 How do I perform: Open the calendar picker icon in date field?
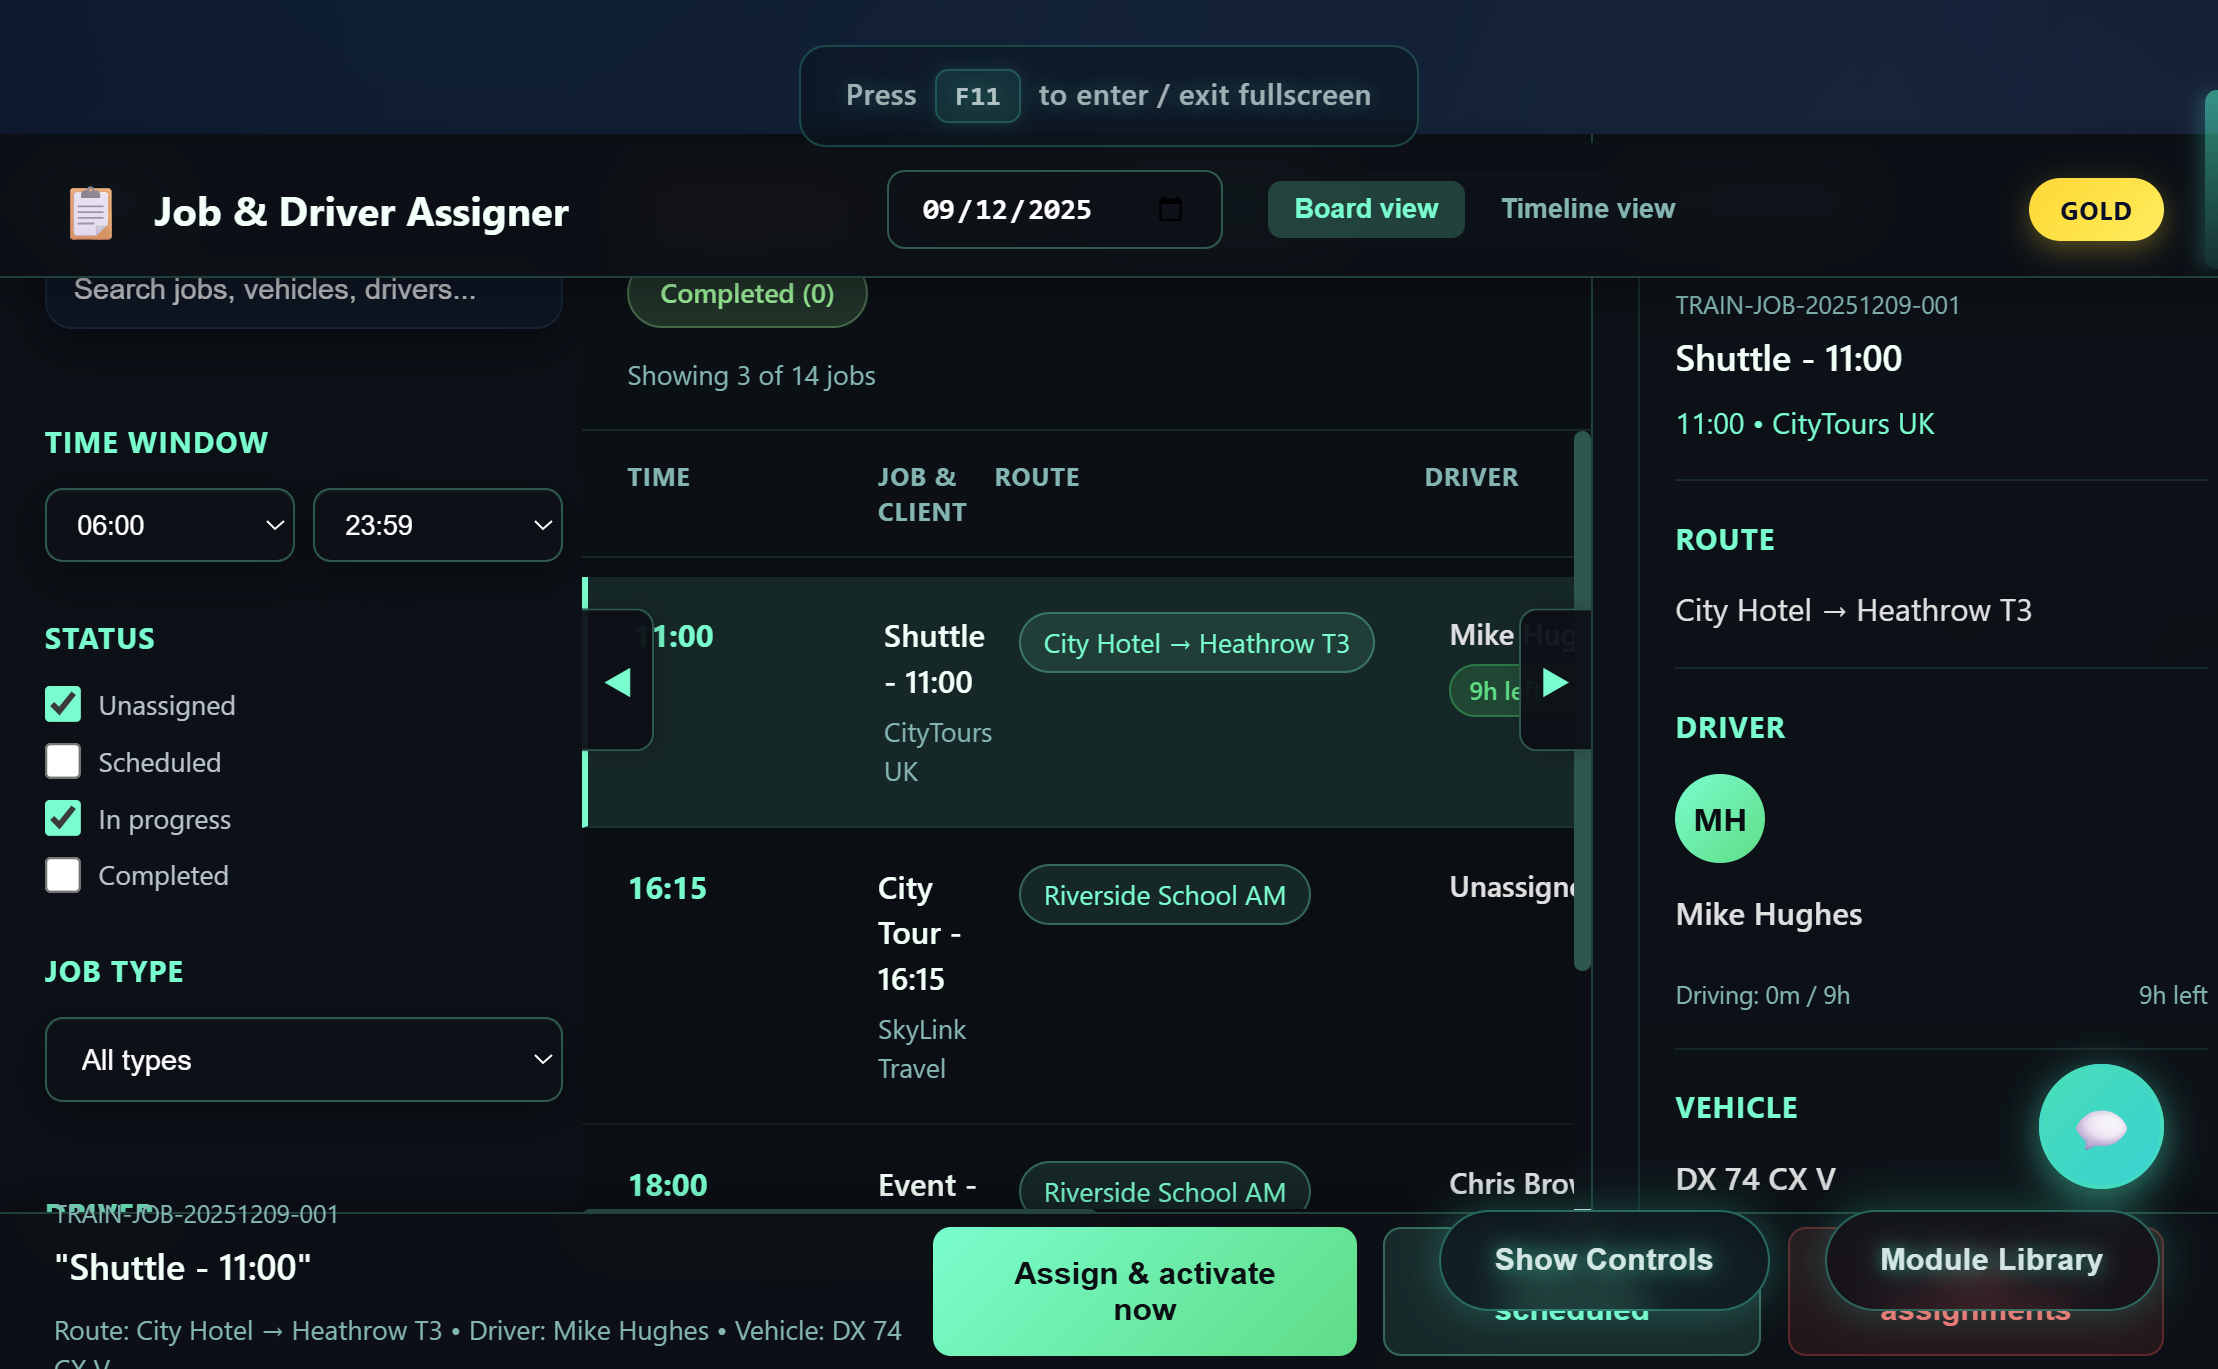tap(1170, 209)
